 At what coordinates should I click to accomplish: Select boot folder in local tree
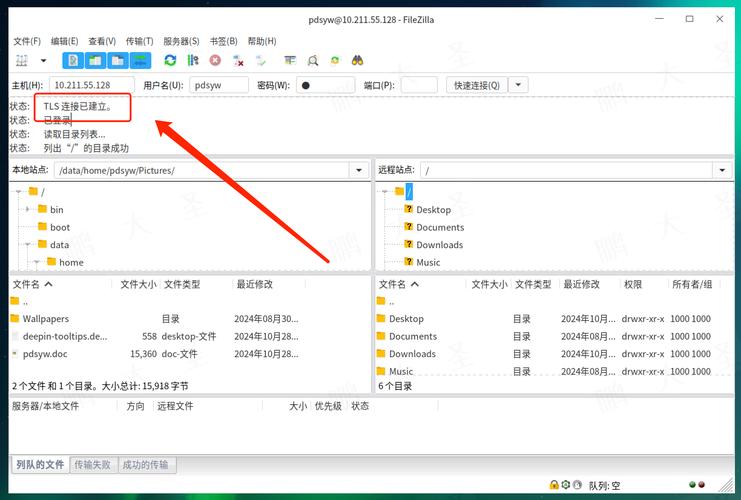[60, 227]
